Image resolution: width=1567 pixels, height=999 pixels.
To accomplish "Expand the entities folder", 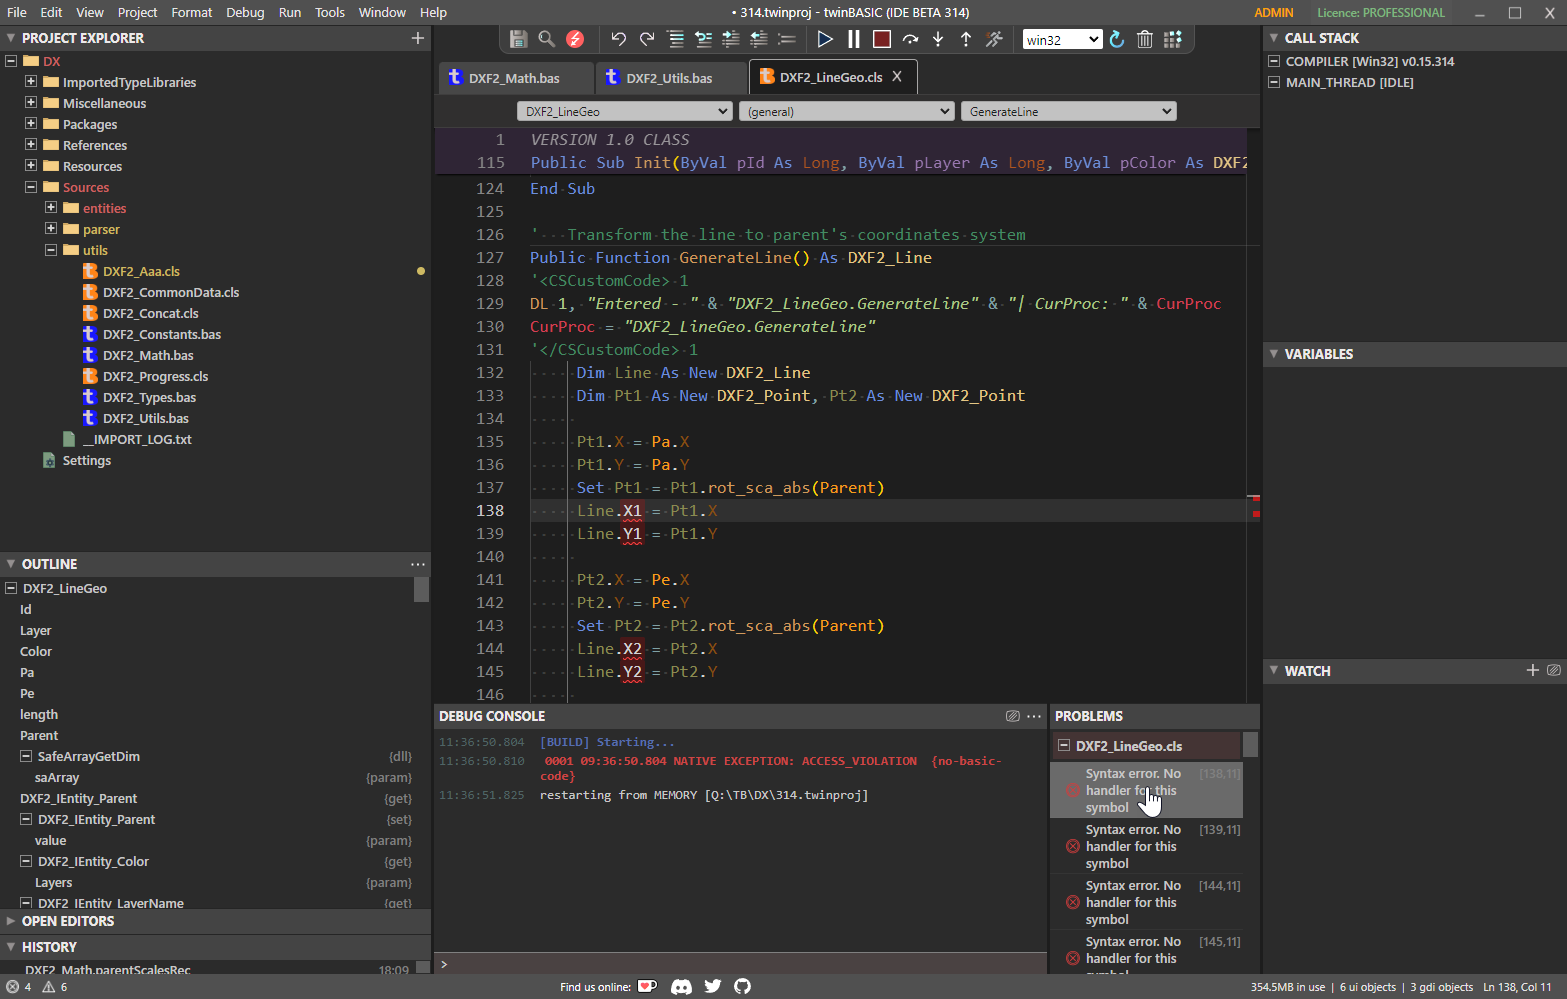I will pos(49,208).
